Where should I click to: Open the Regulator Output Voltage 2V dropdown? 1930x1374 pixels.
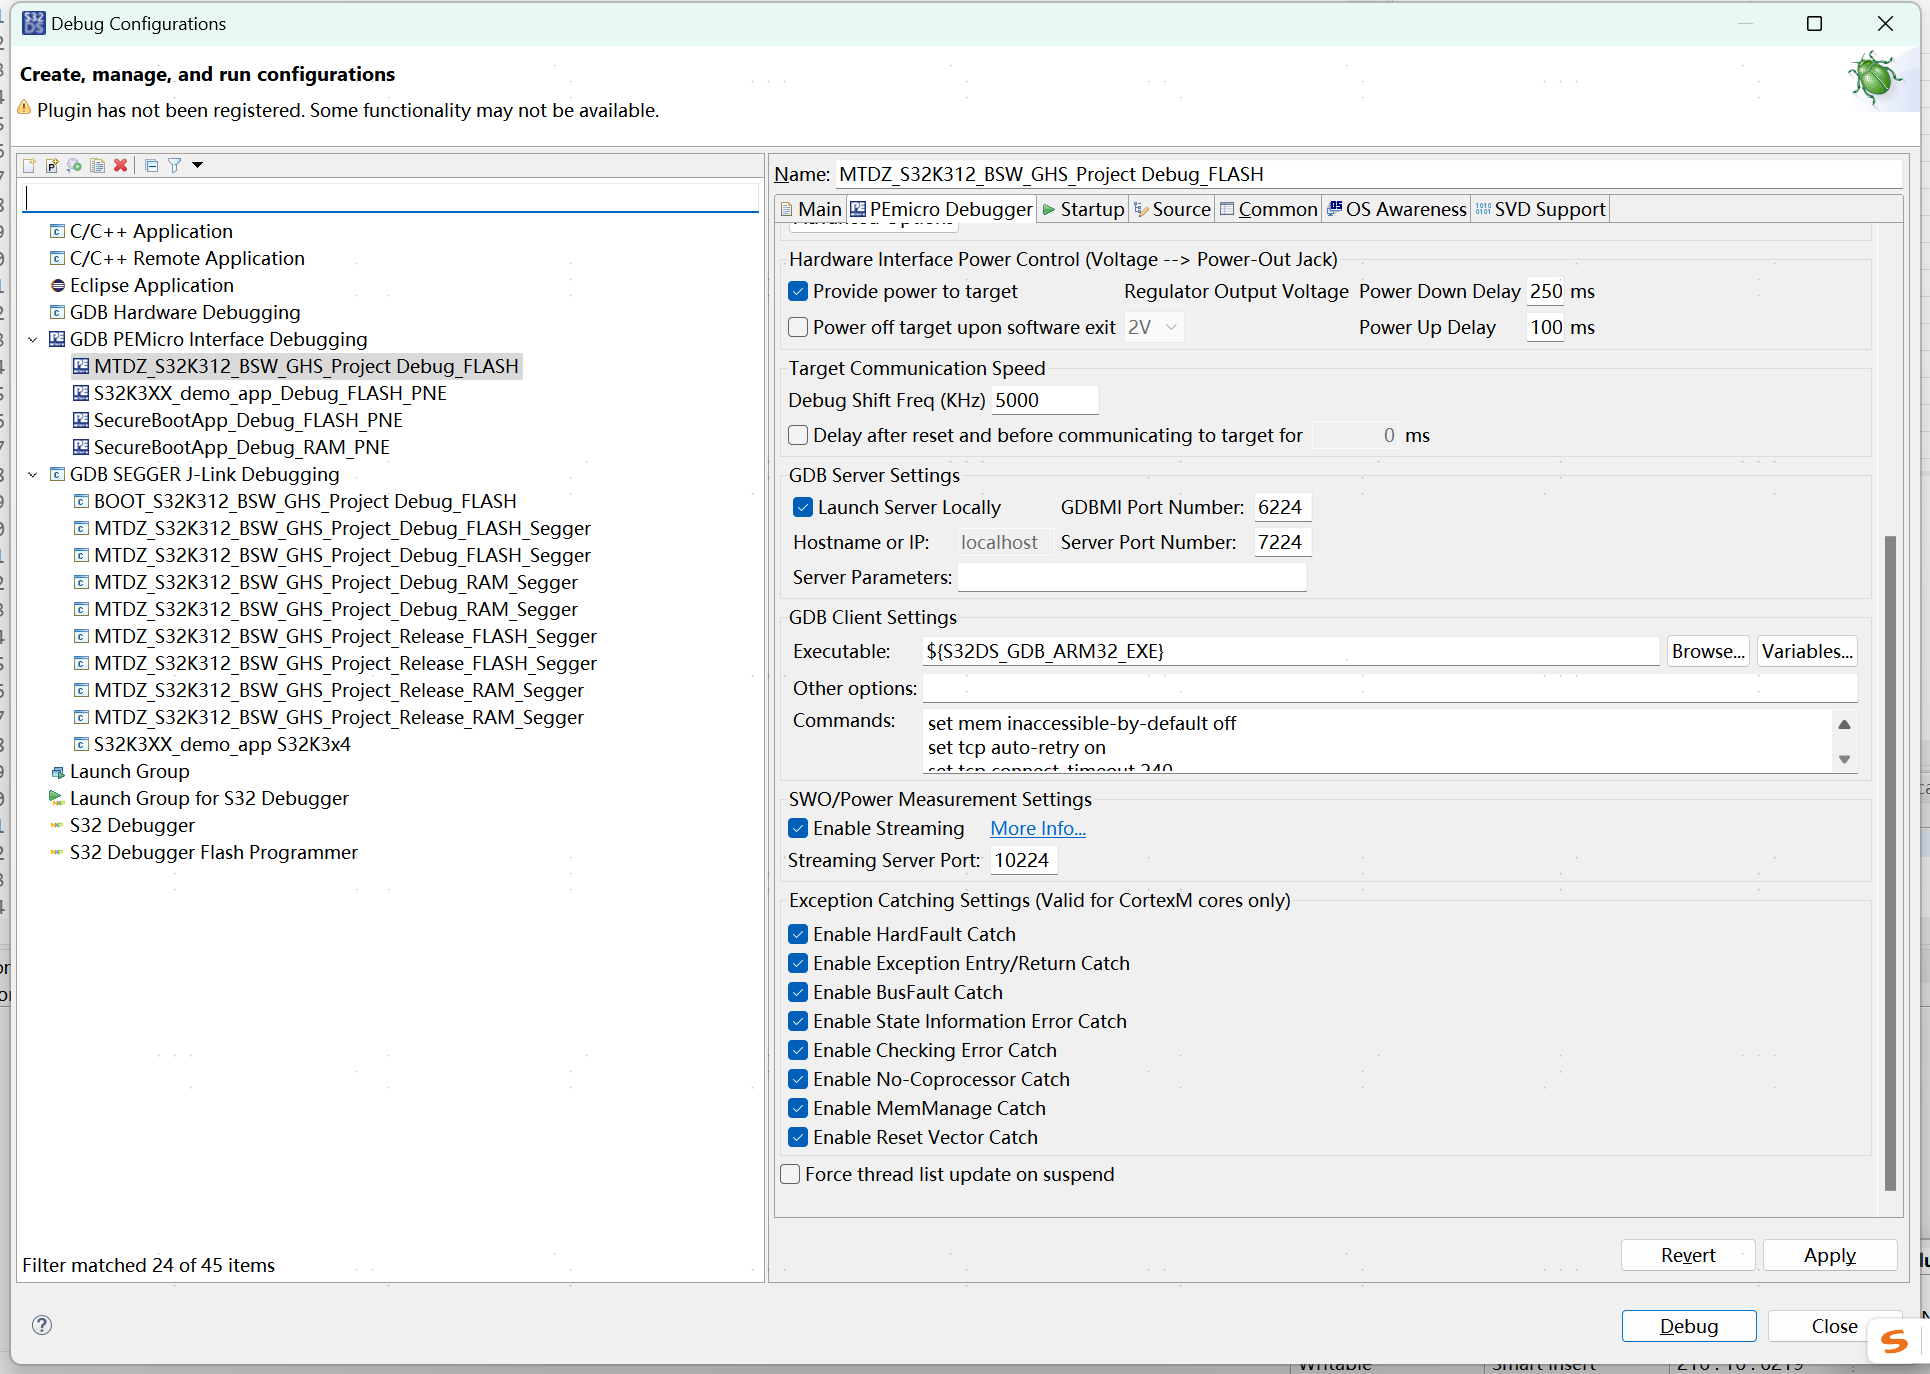point(1154,327)
